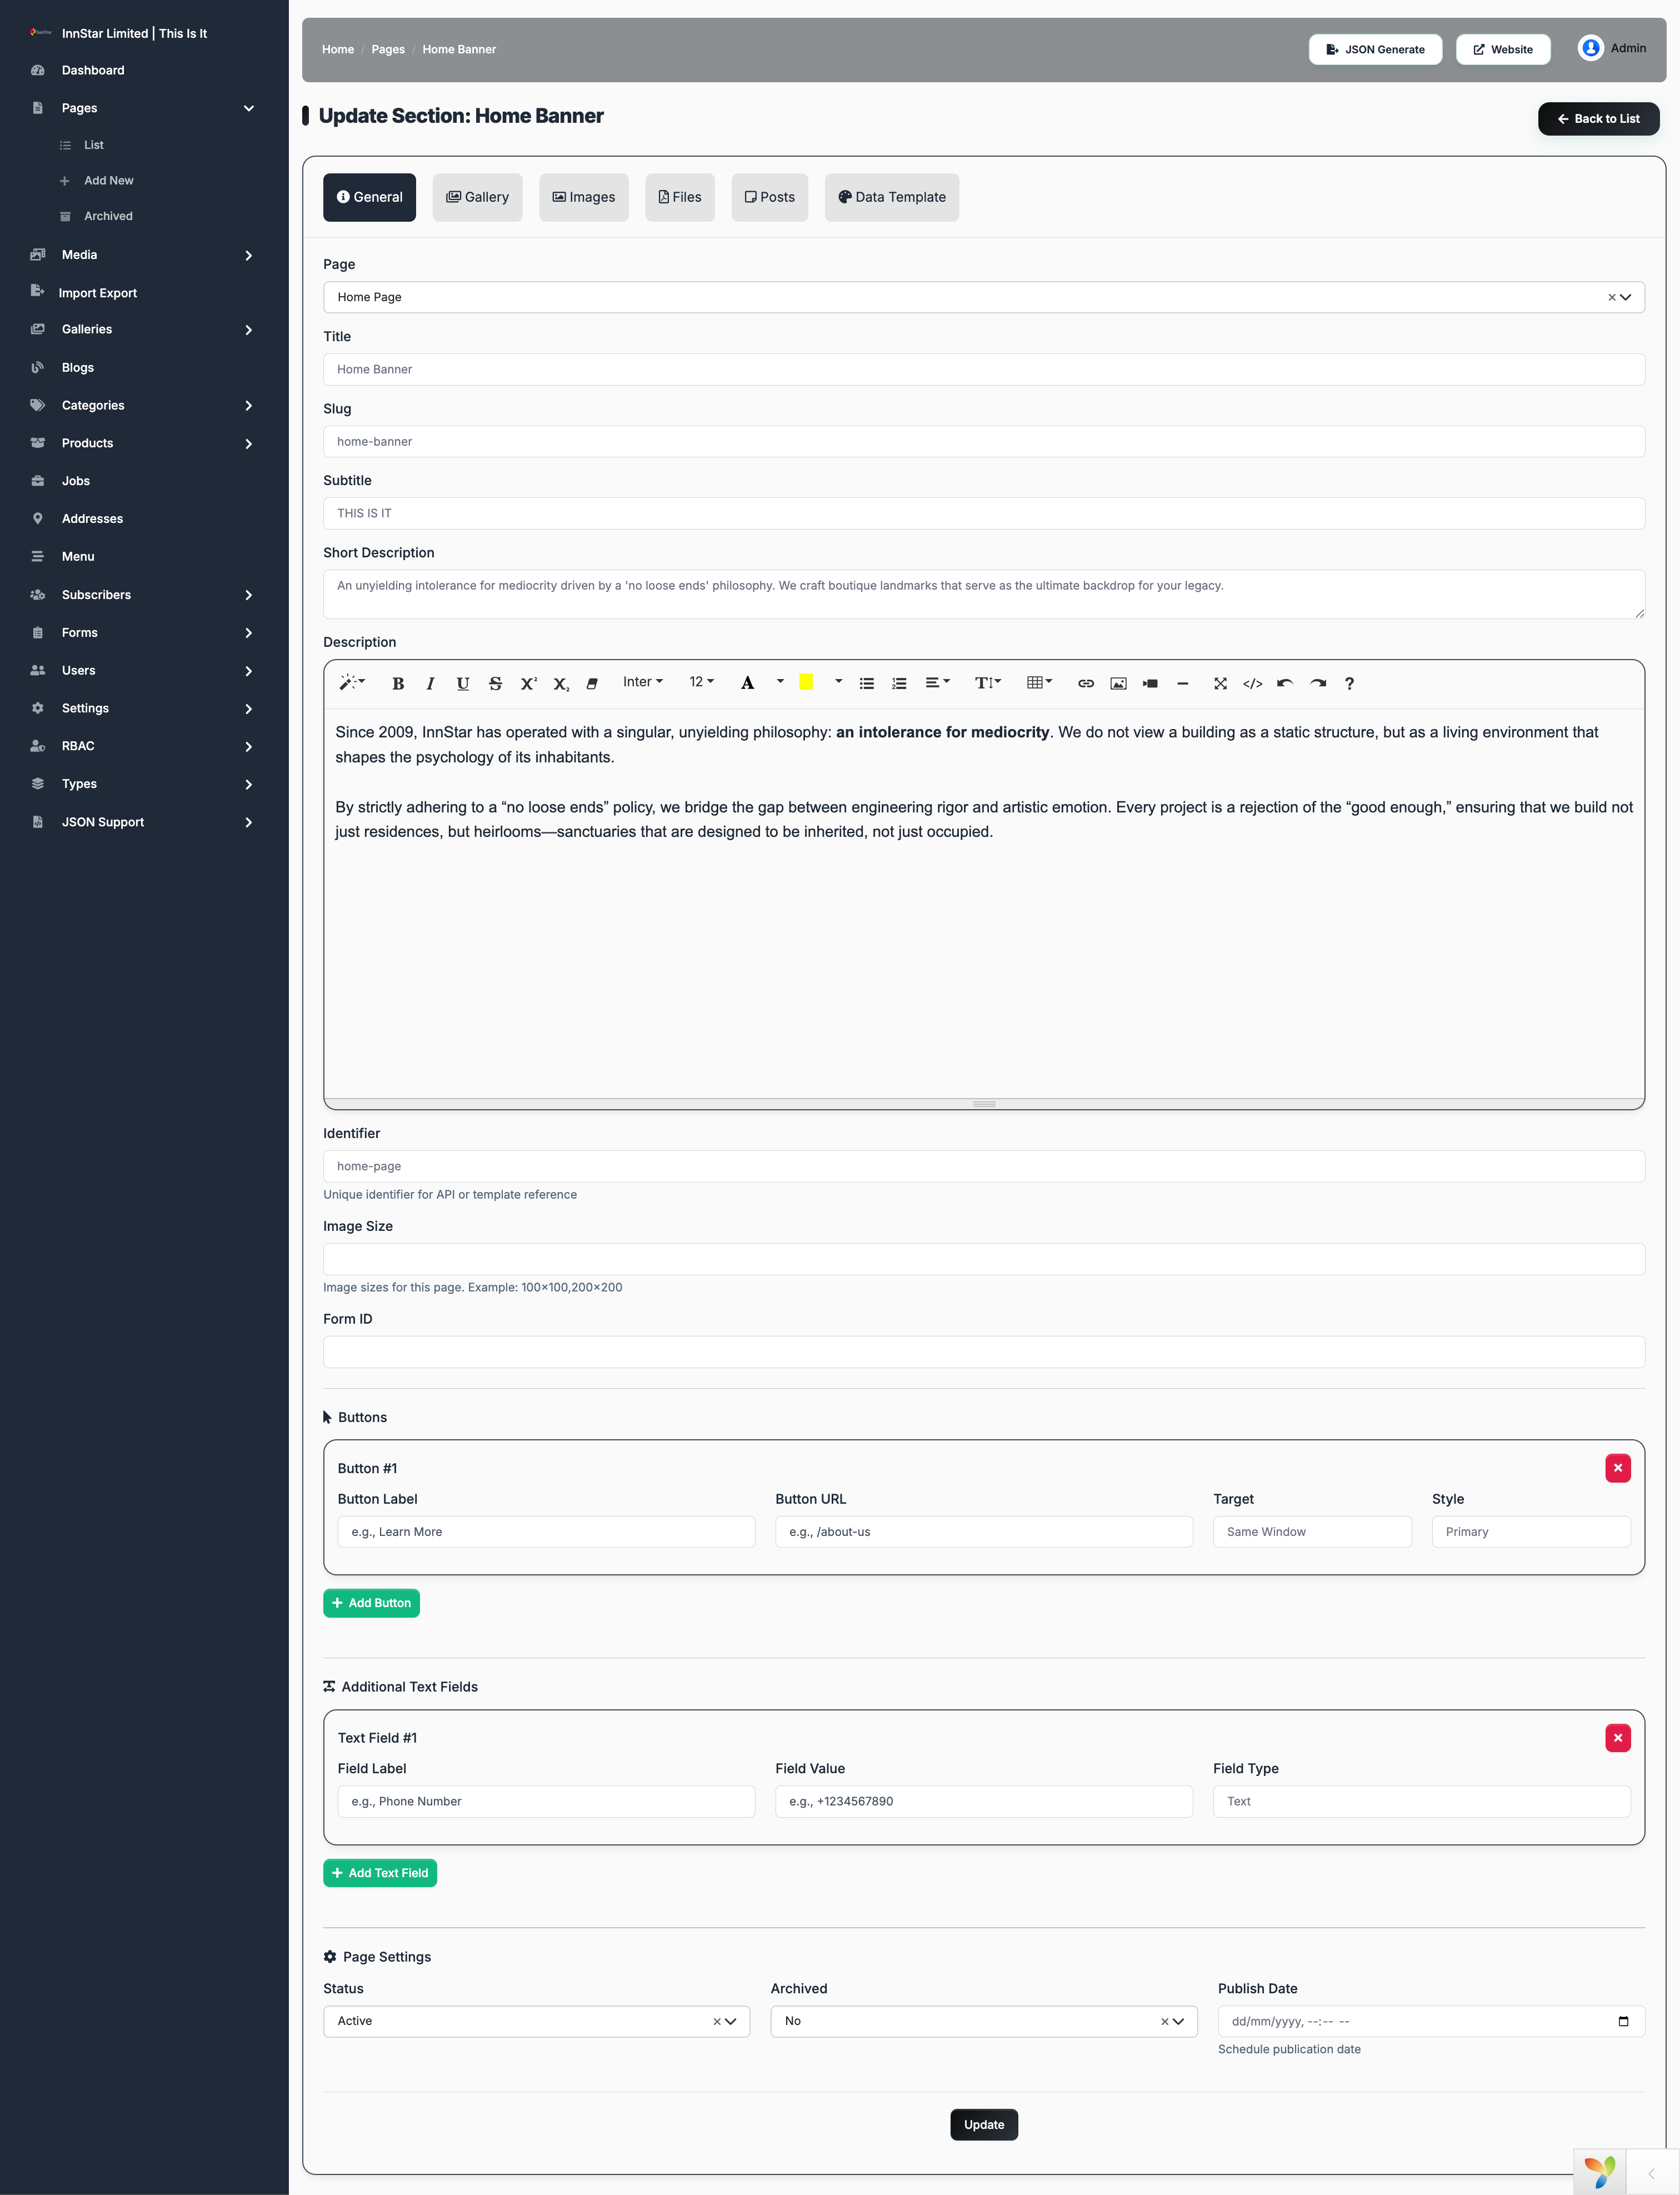Switch to the Data Template tab

pos(891,197)
